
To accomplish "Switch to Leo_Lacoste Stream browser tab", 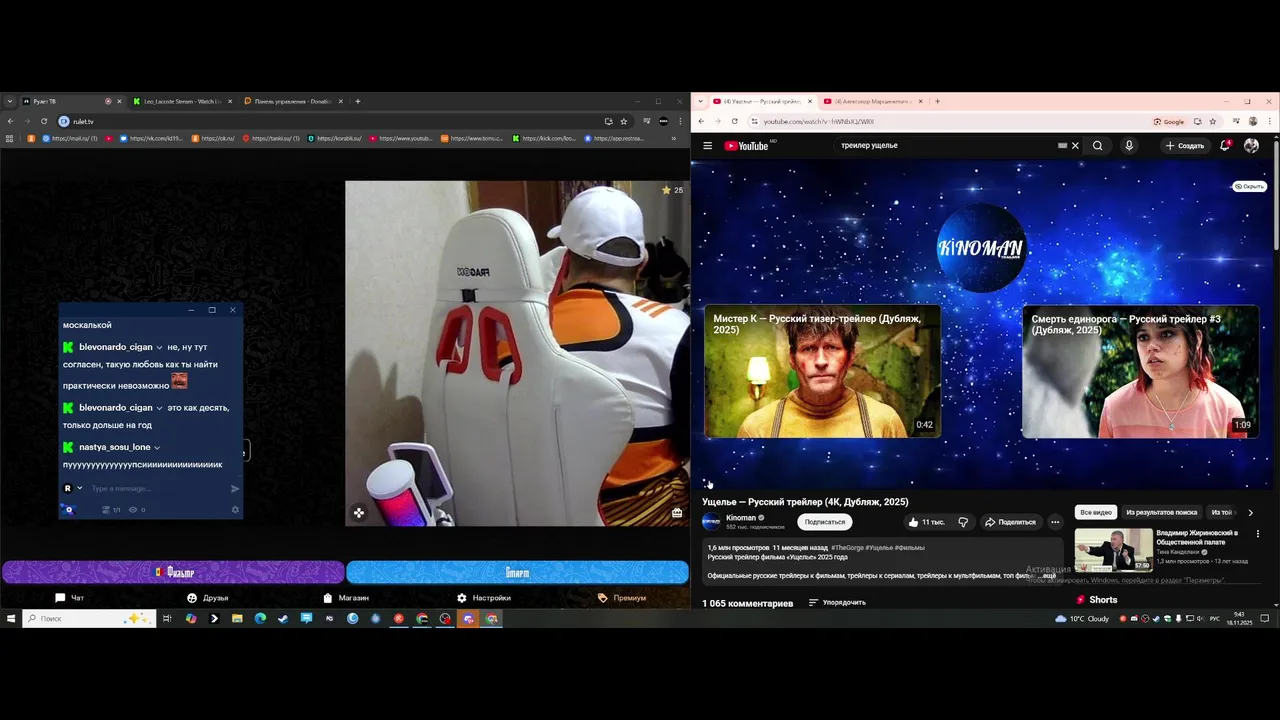I will click(182, 101).
